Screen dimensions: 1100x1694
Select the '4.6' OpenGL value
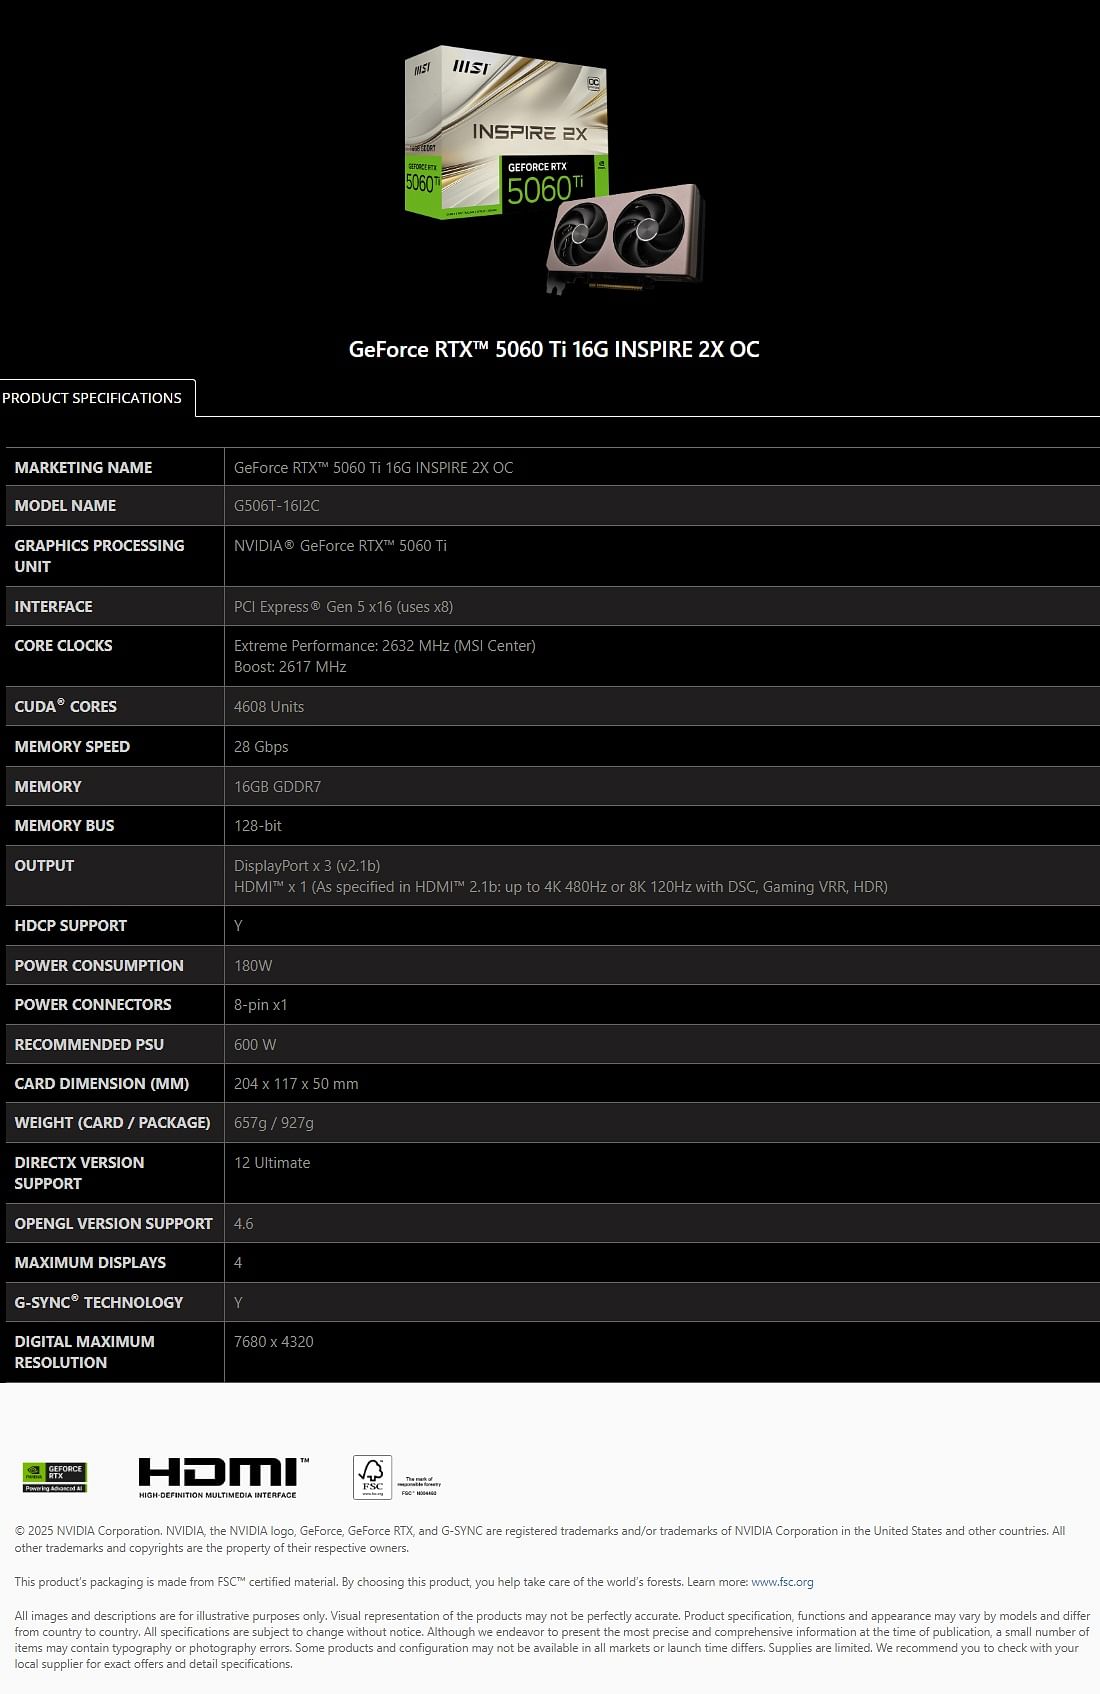[244, 1224]
